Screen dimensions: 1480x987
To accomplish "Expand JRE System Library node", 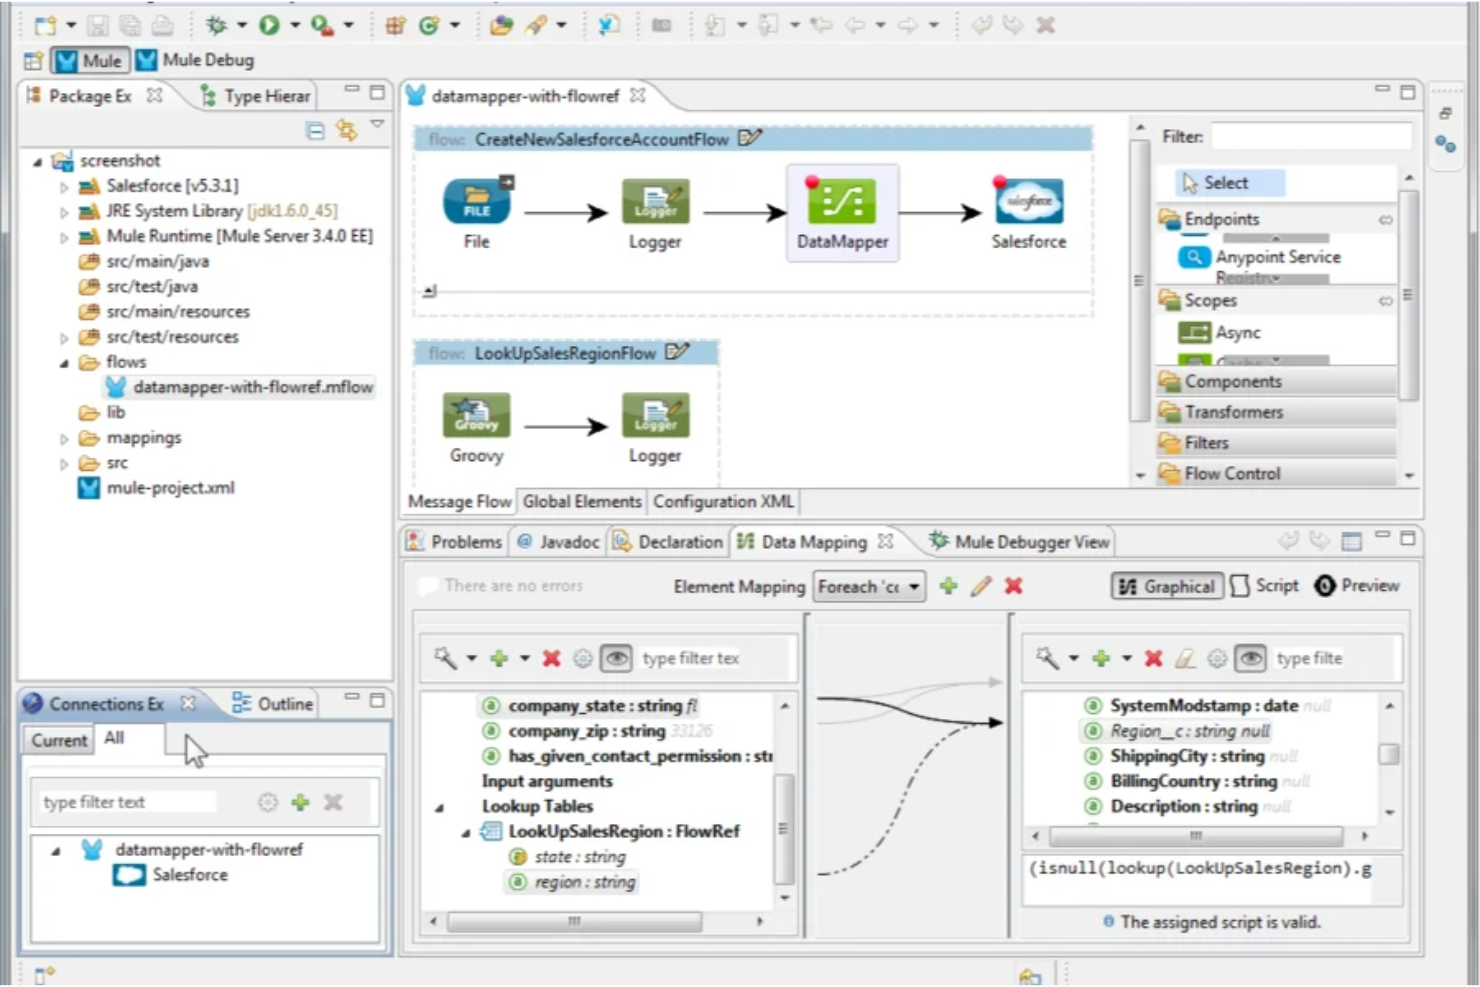I will tap(64, 212).
